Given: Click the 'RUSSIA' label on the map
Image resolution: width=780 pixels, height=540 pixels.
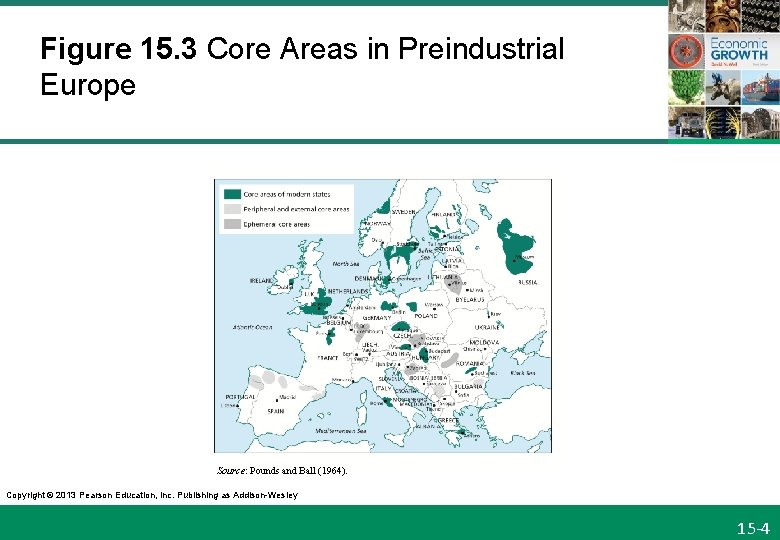Looking at the screenshot, I should click(528, 282).
